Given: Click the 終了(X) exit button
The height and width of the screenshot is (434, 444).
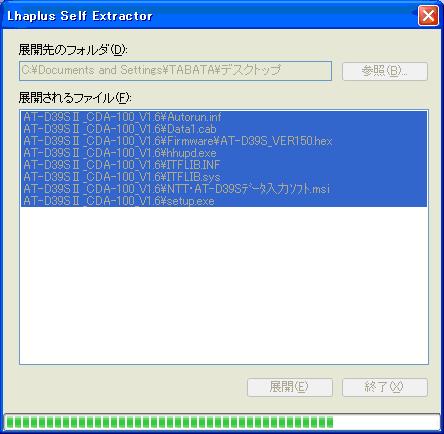Looking at the screenshot, I should coord(385,387).
